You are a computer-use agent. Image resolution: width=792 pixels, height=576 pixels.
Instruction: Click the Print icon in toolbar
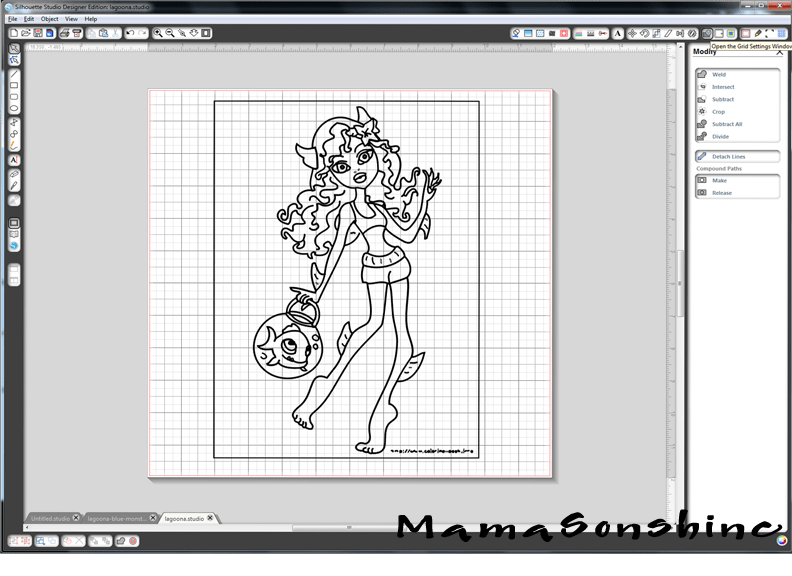pos(64,33)
